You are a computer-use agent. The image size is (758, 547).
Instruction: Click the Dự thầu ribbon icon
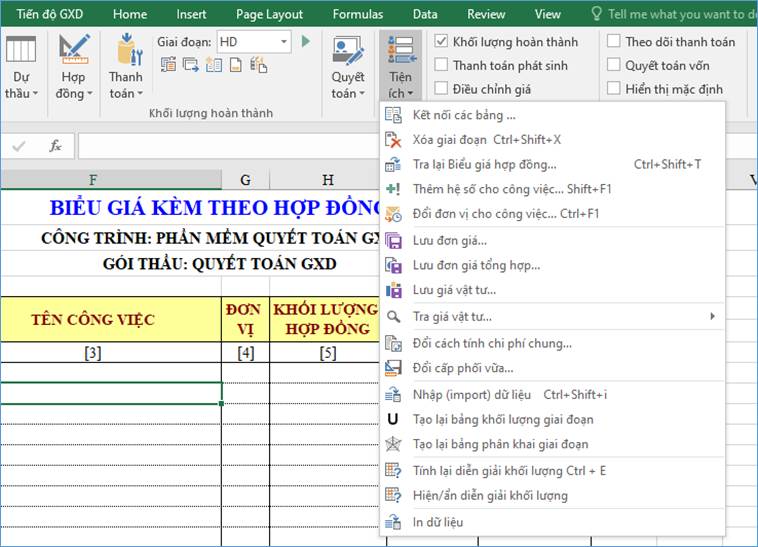coord(21,52)
